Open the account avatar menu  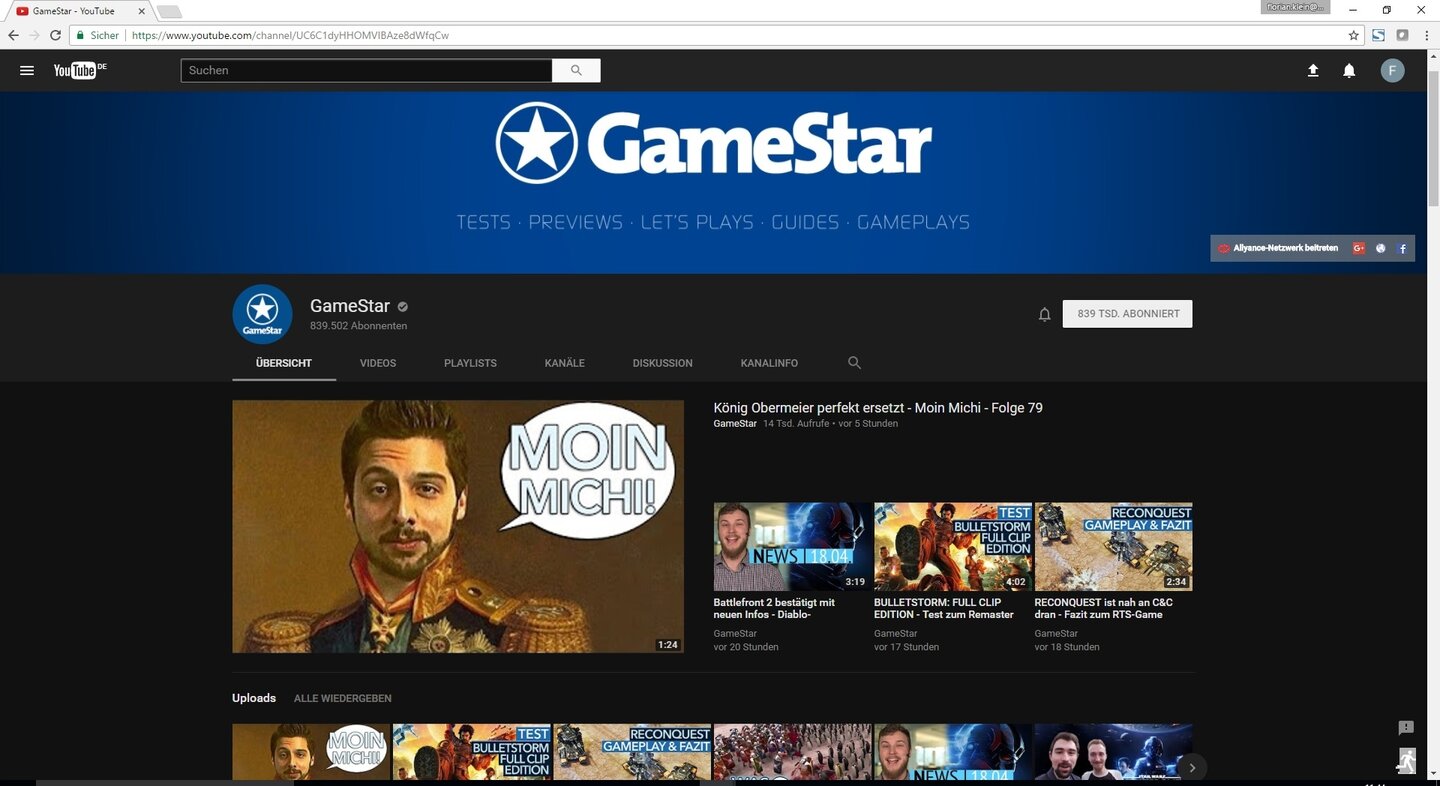[1392, 70]
